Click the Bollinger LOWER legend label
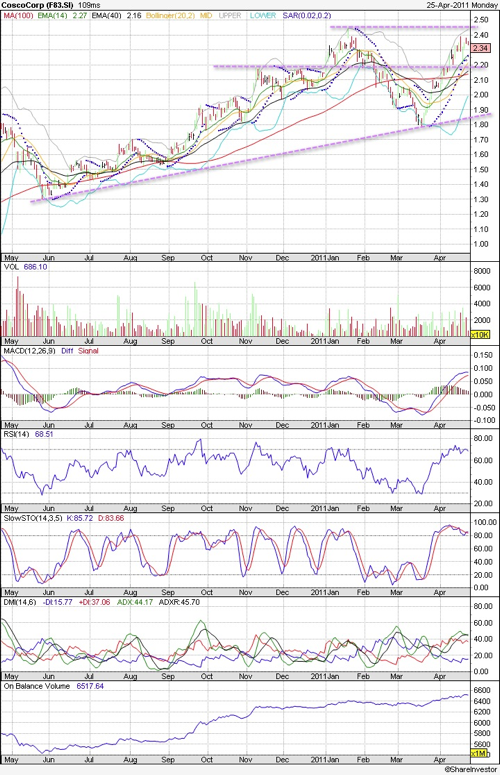 263,16
